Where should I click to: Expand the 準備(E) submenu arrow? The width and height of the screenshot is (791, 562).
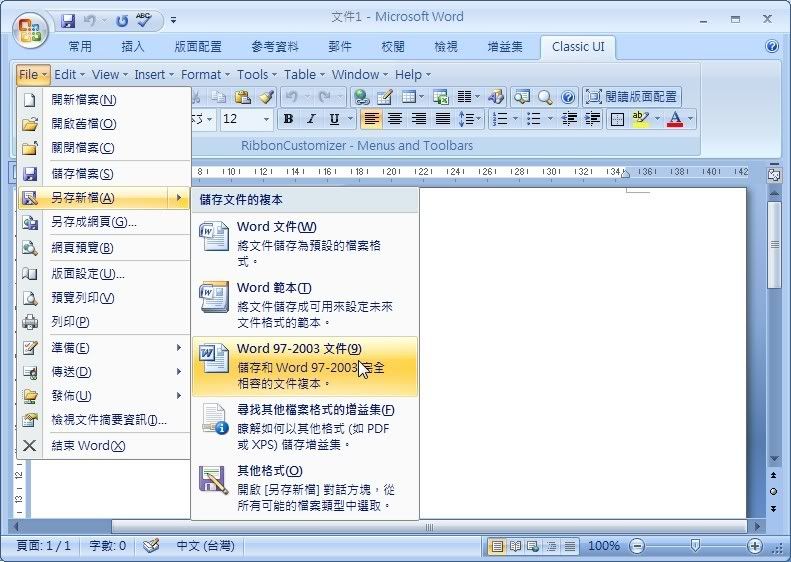point(179,348)
